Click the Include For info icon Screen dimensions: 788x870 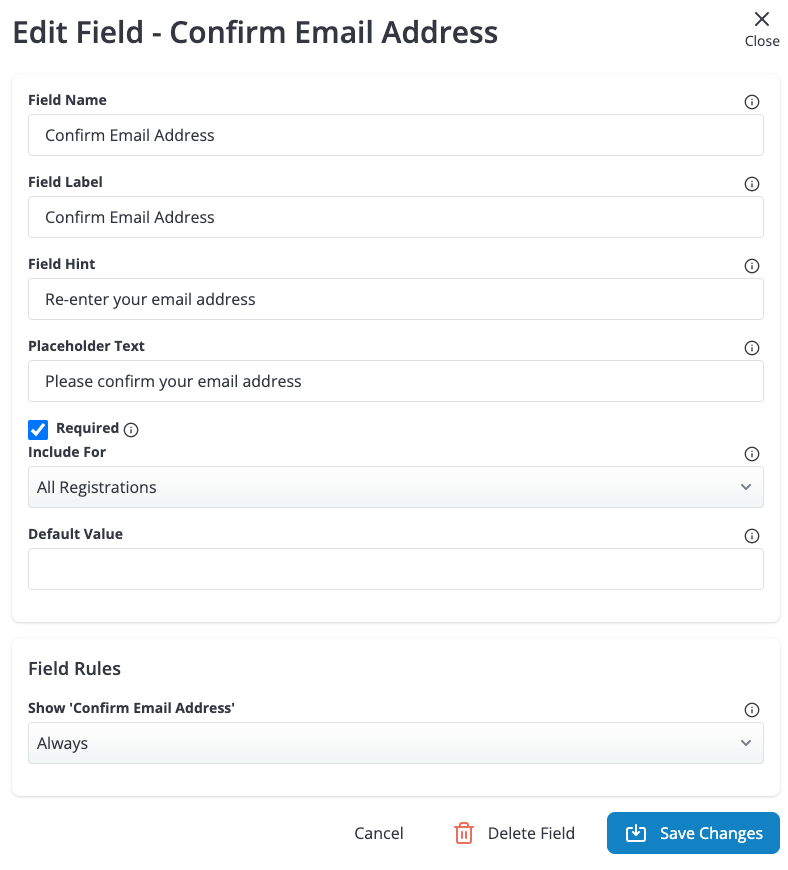coord(751,454)
